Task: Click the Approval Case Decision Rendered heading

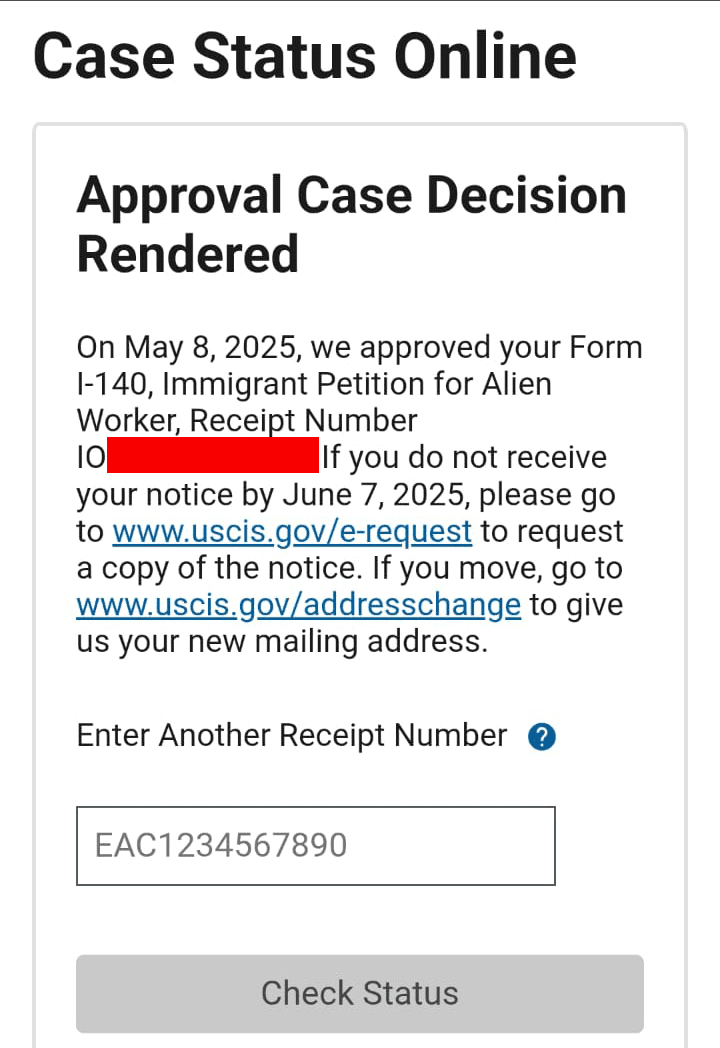Action: [352, 224]
